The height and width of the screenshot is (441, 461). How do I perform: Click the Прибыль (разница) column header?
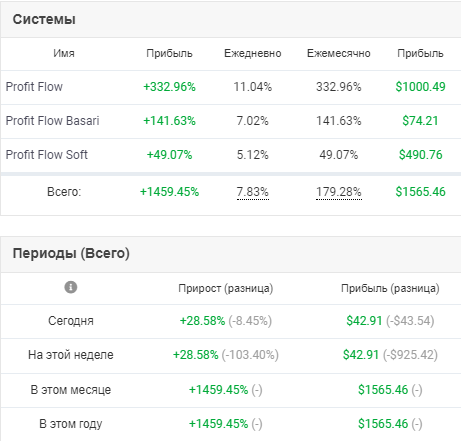click(x=390, y=288)
